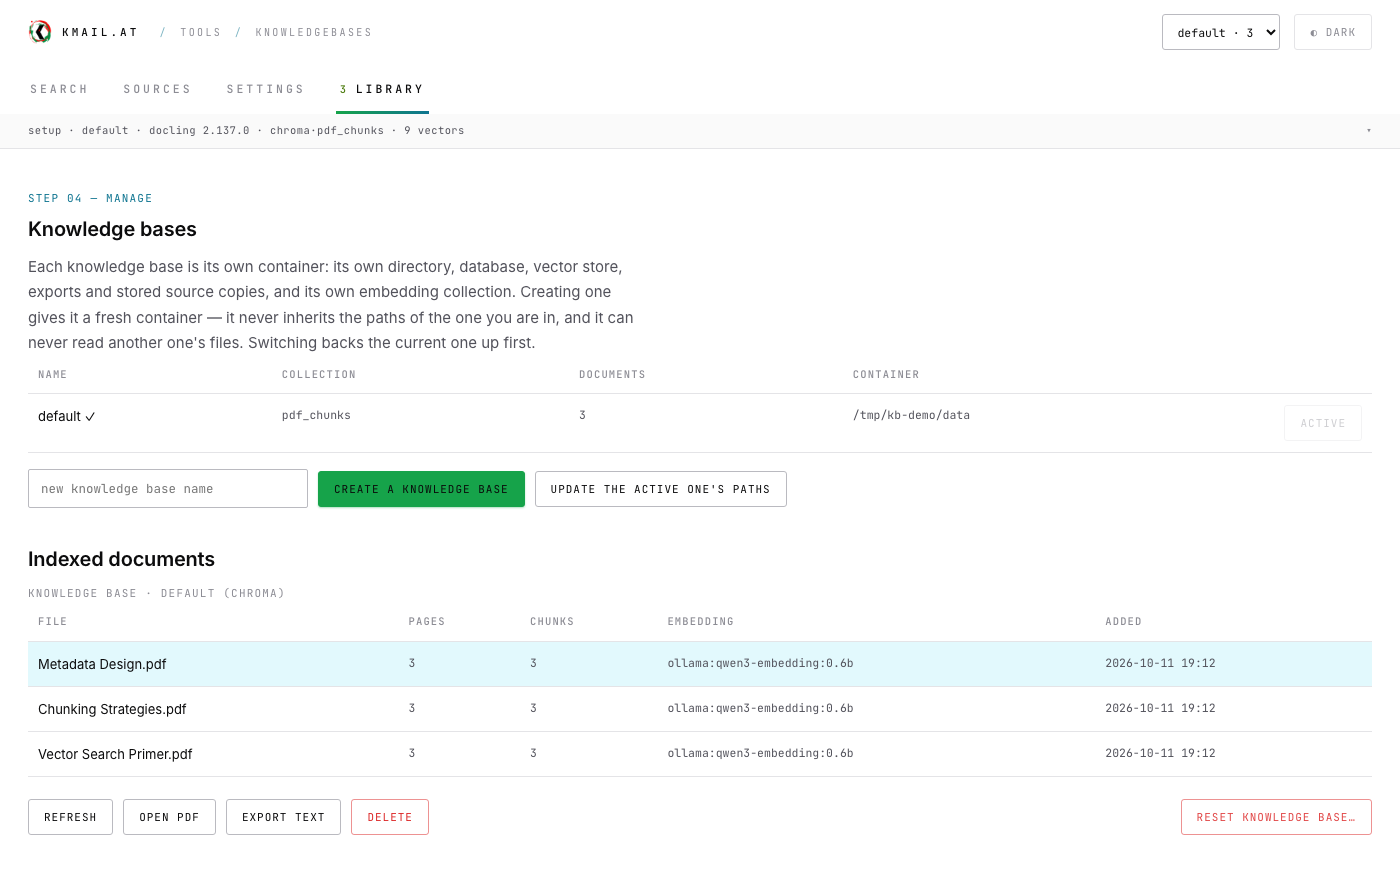
Task: Click the EXPORT TEXT button
Action: pos(283,817)
